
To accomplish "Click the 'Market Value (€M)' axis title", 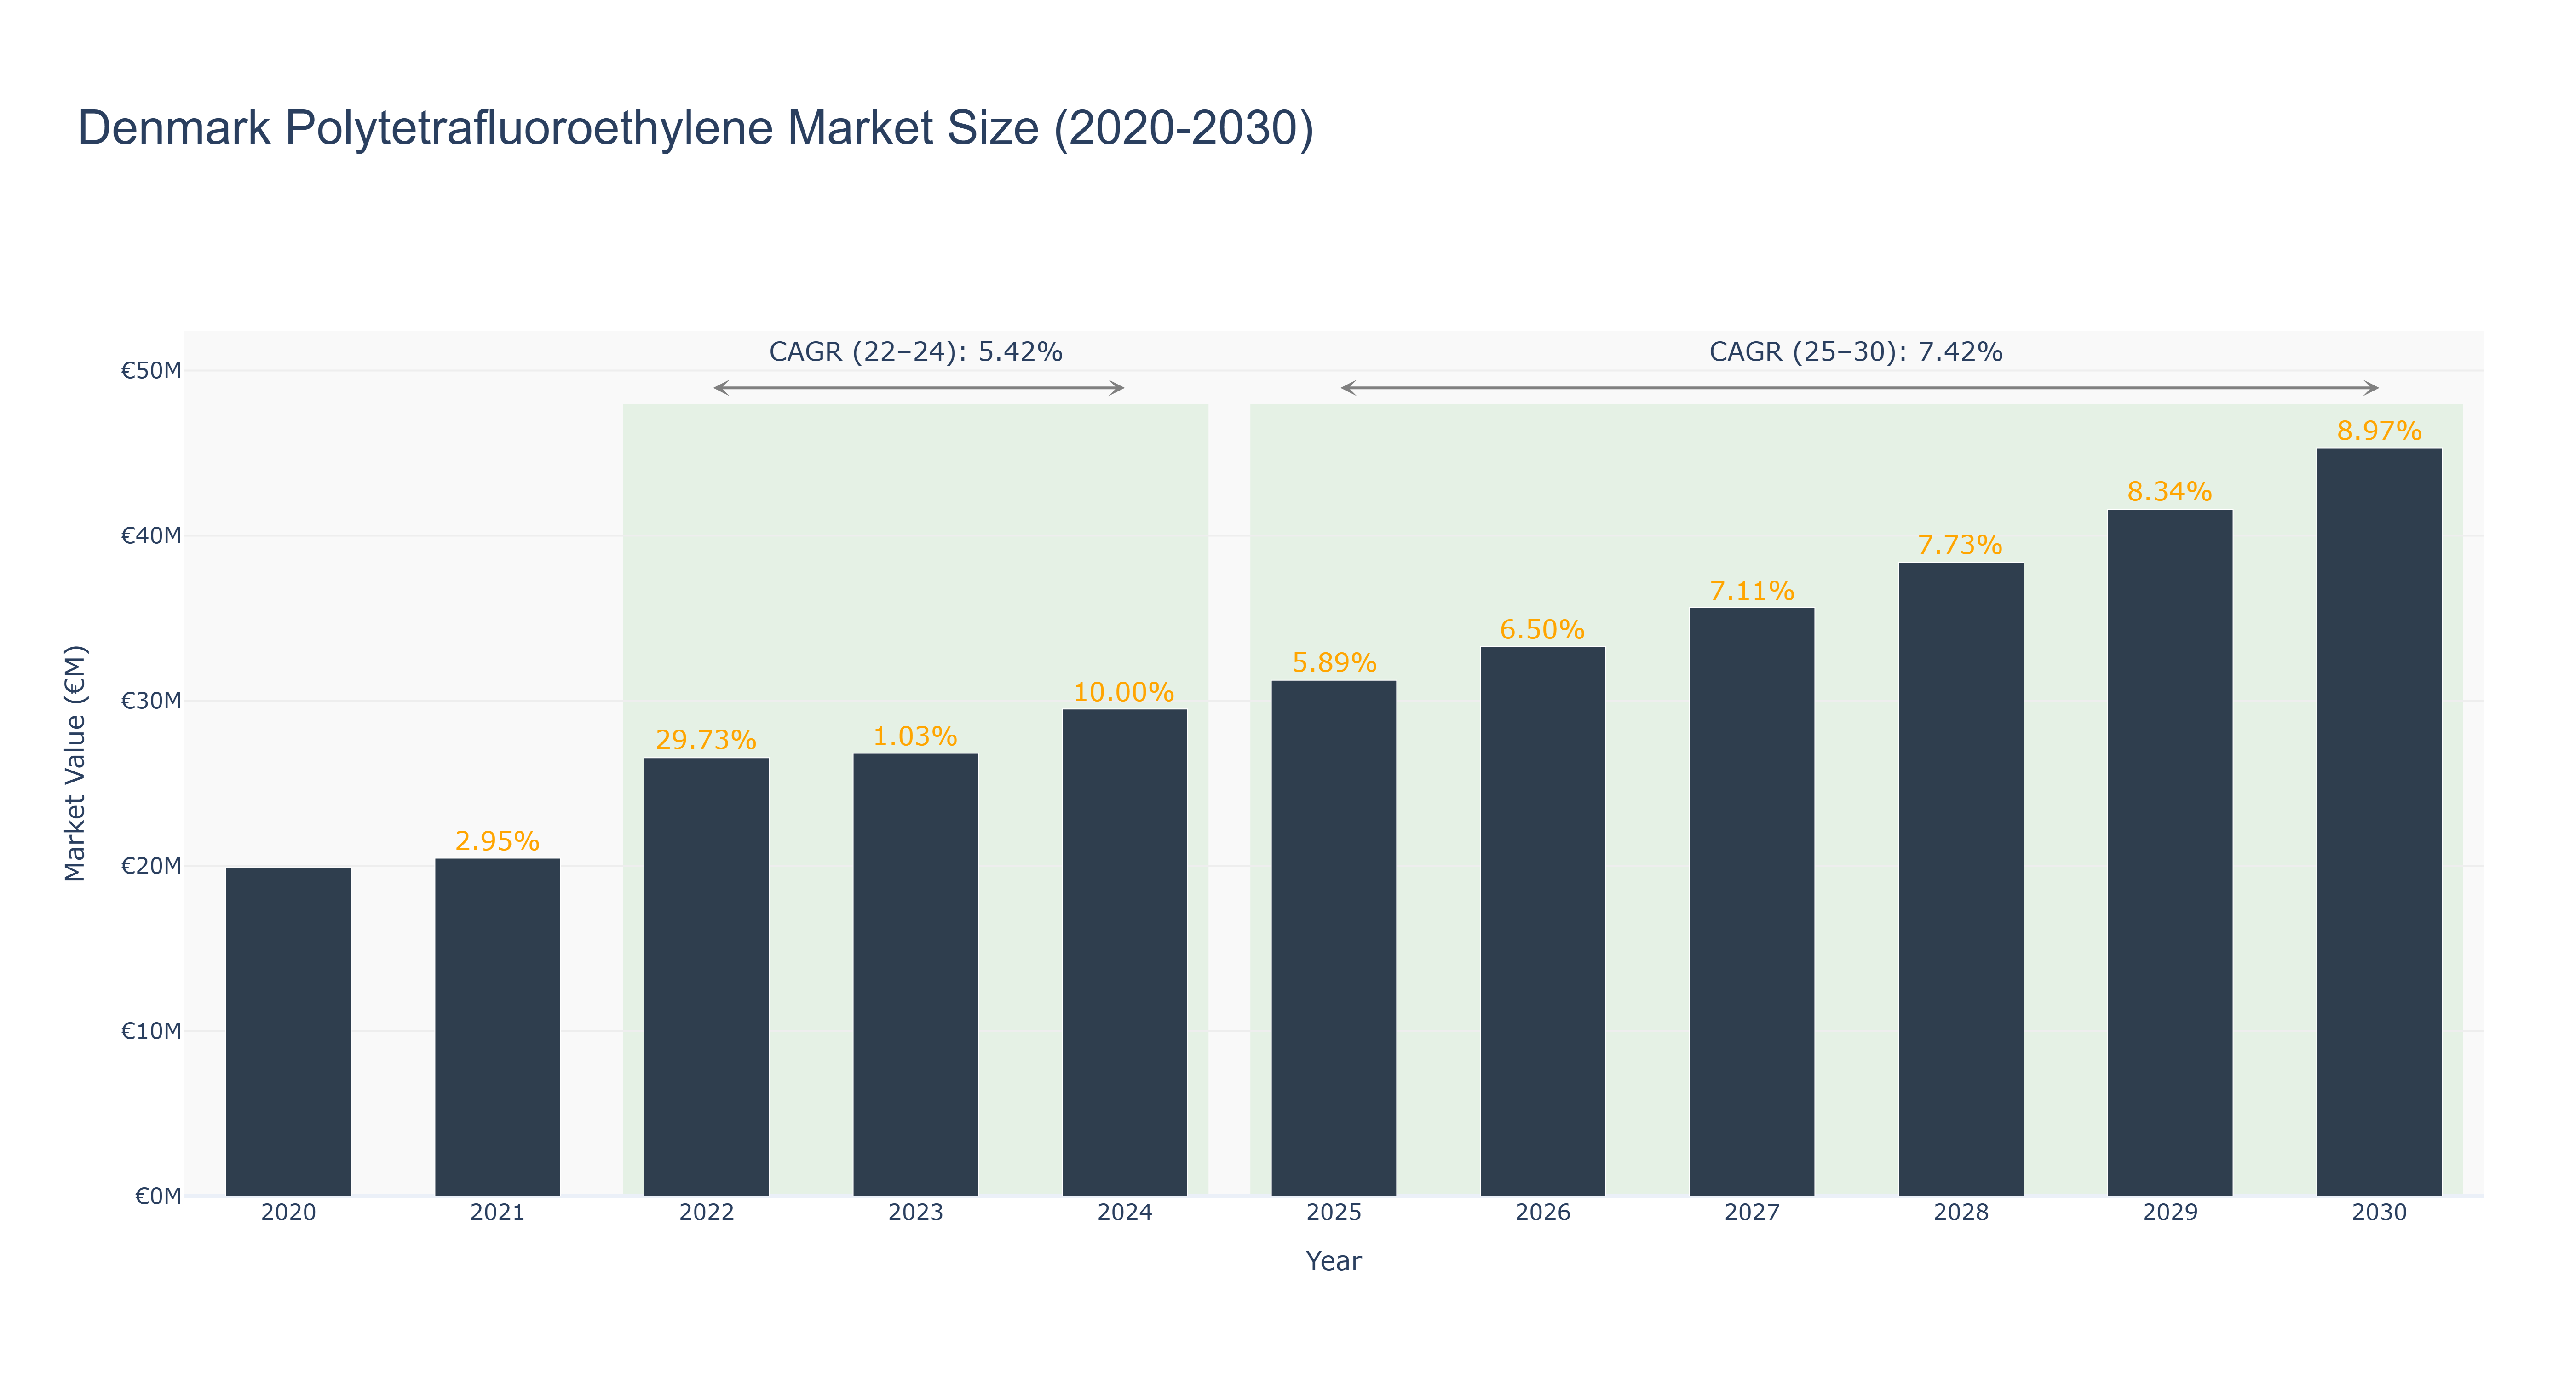I will [x=75, y=764].
